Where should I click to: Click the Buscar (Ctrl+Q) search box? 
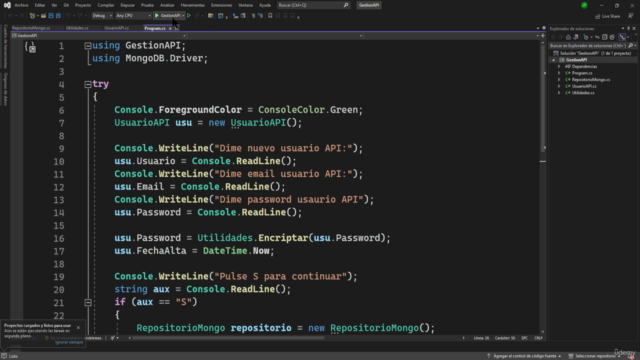click(313, 5)
